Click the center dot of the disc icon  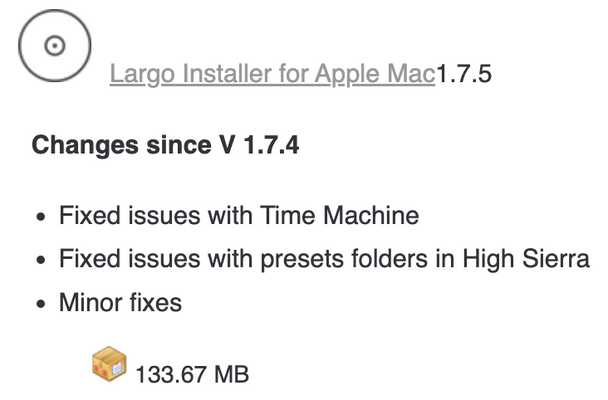[55, 46]
